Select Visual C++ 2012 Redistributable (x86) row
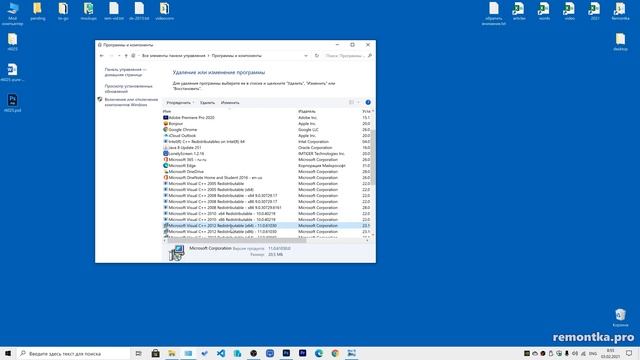Image resolution: width=640 pixels, height=360 pixels. tap(267, 231)
